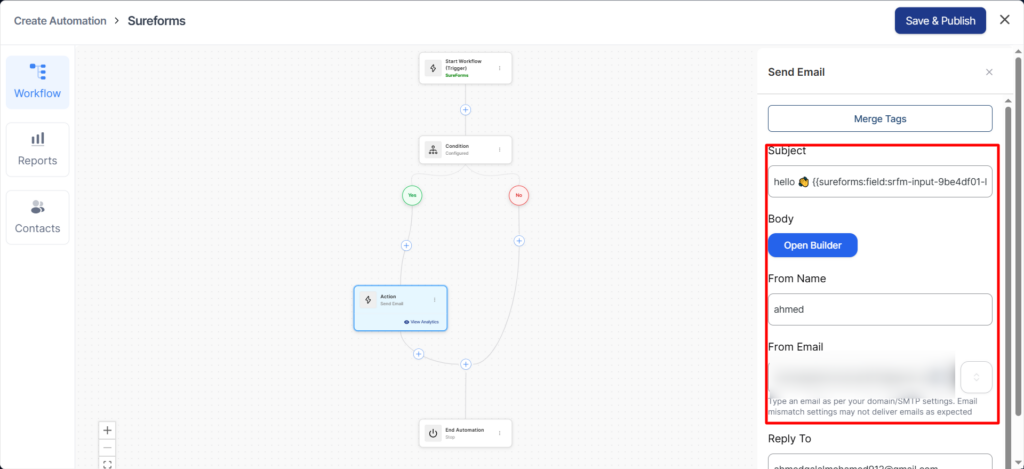The height and width of the screenshot is (469, 1024).
Task: Click the Save & Publish button
Action: [x=940, y=21]
